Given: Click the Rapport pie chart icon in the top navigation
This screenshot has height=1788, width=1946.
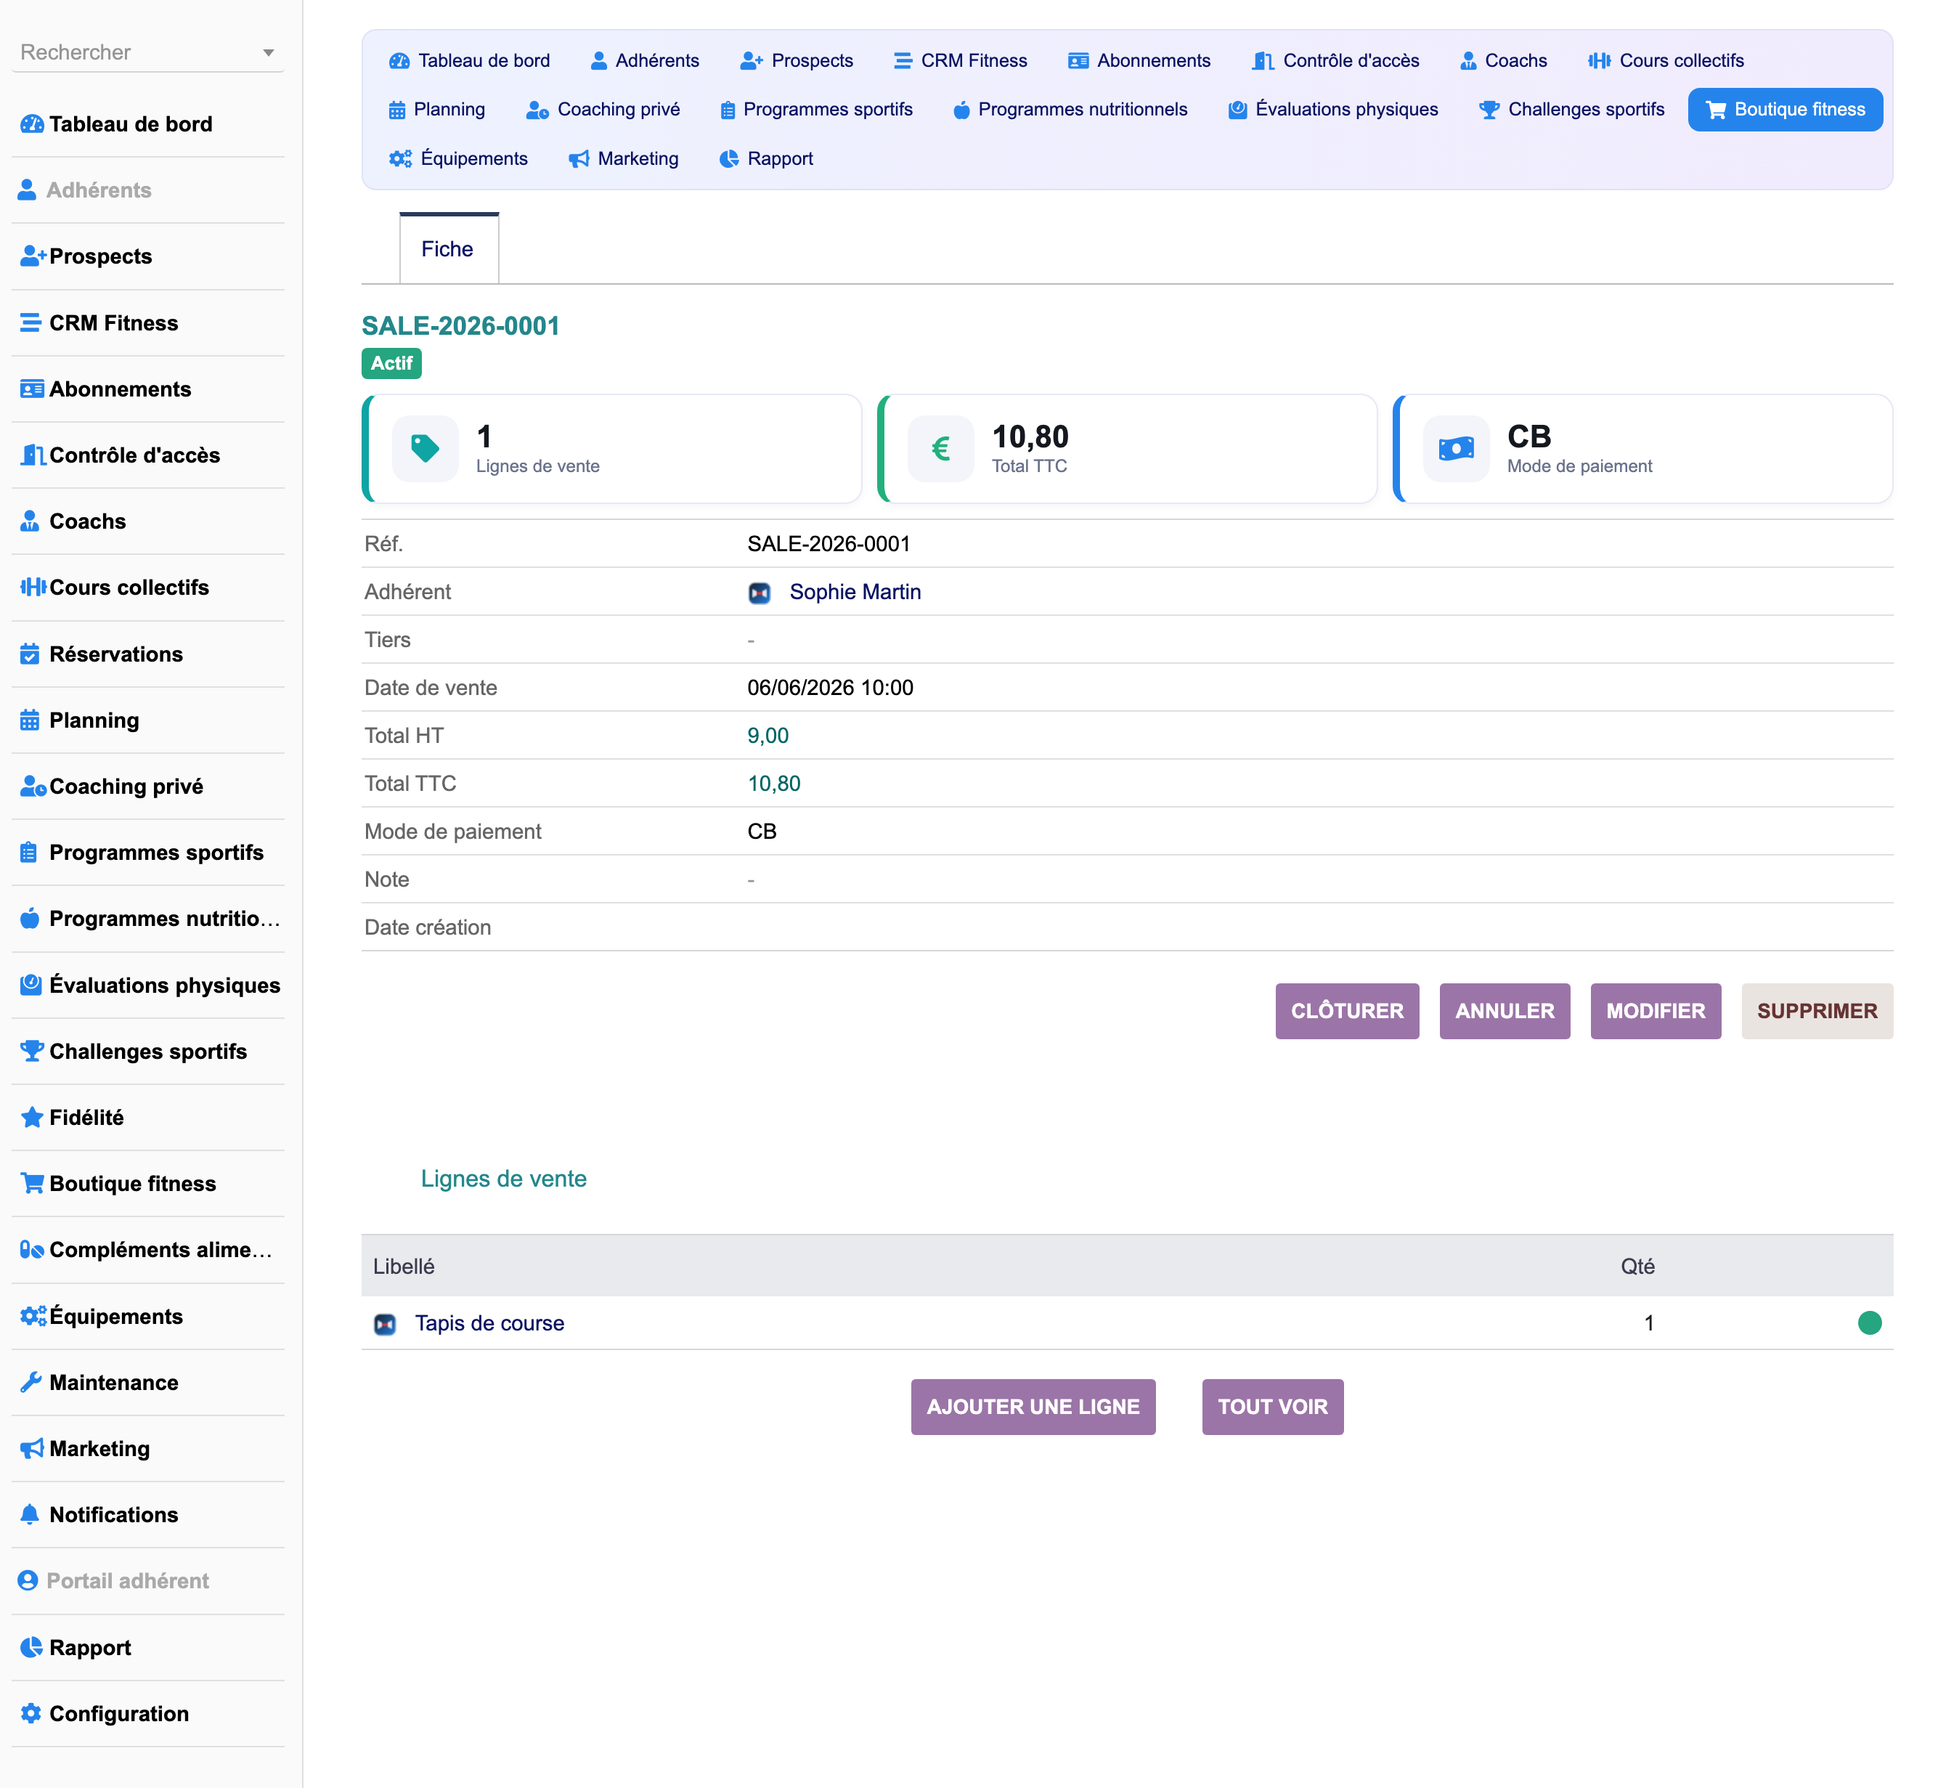Looking at the screenshot, I should 729,159.
